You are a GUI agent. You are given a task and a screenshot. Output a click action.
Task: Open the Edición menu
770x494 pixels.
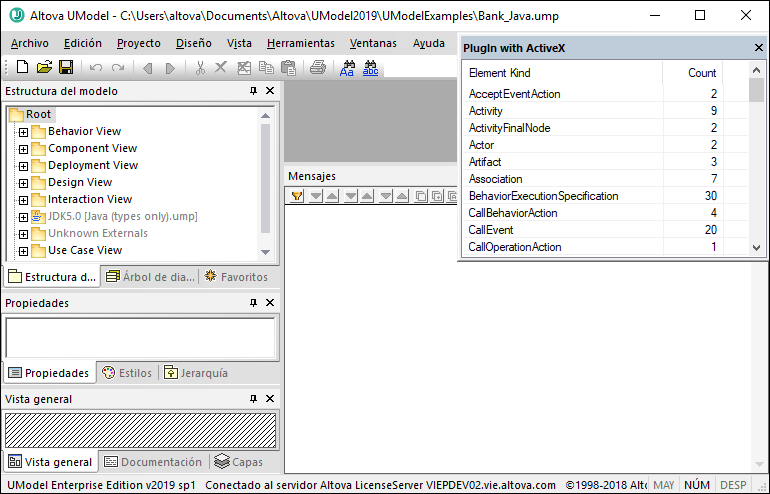(82, 43)
